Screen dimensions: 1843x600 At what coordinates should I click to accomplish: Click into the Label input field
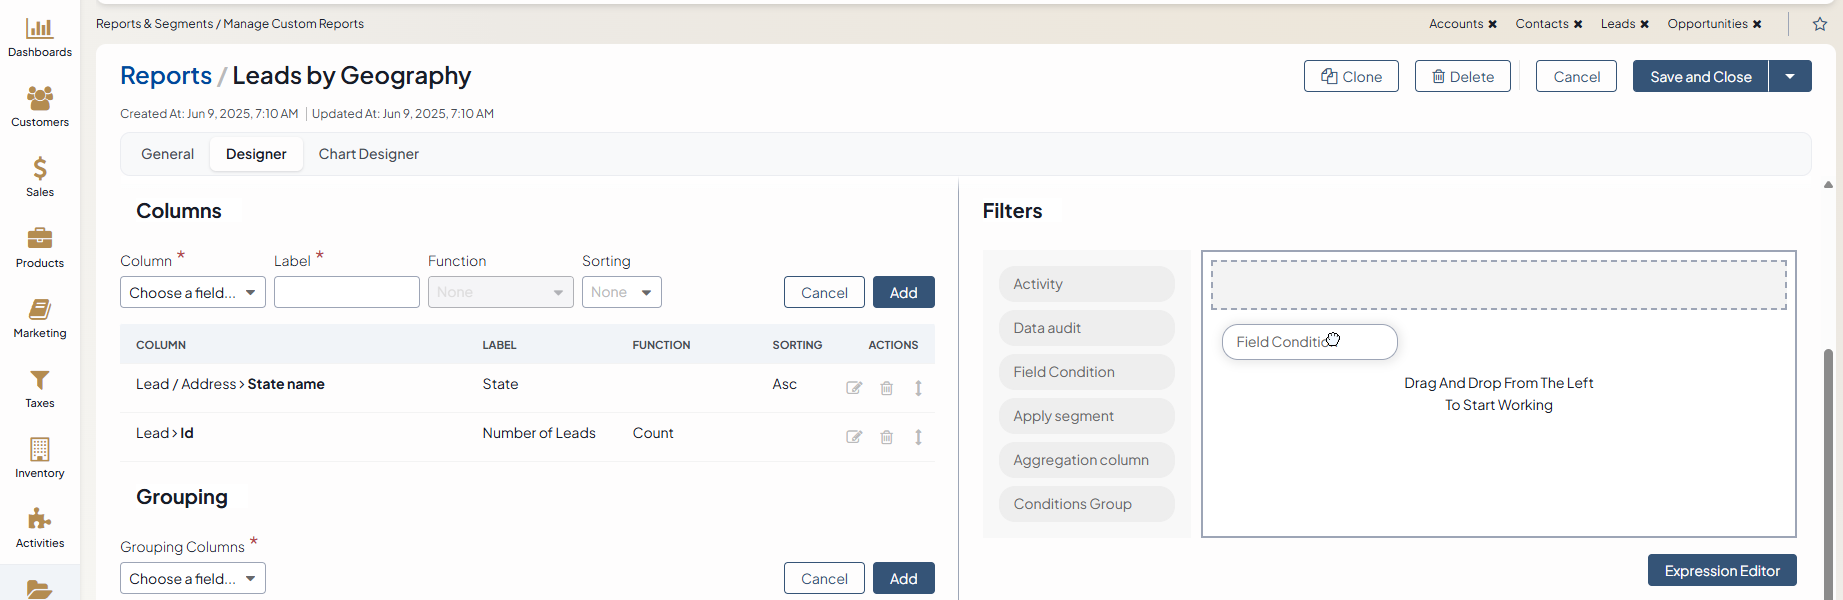point(346,292)
